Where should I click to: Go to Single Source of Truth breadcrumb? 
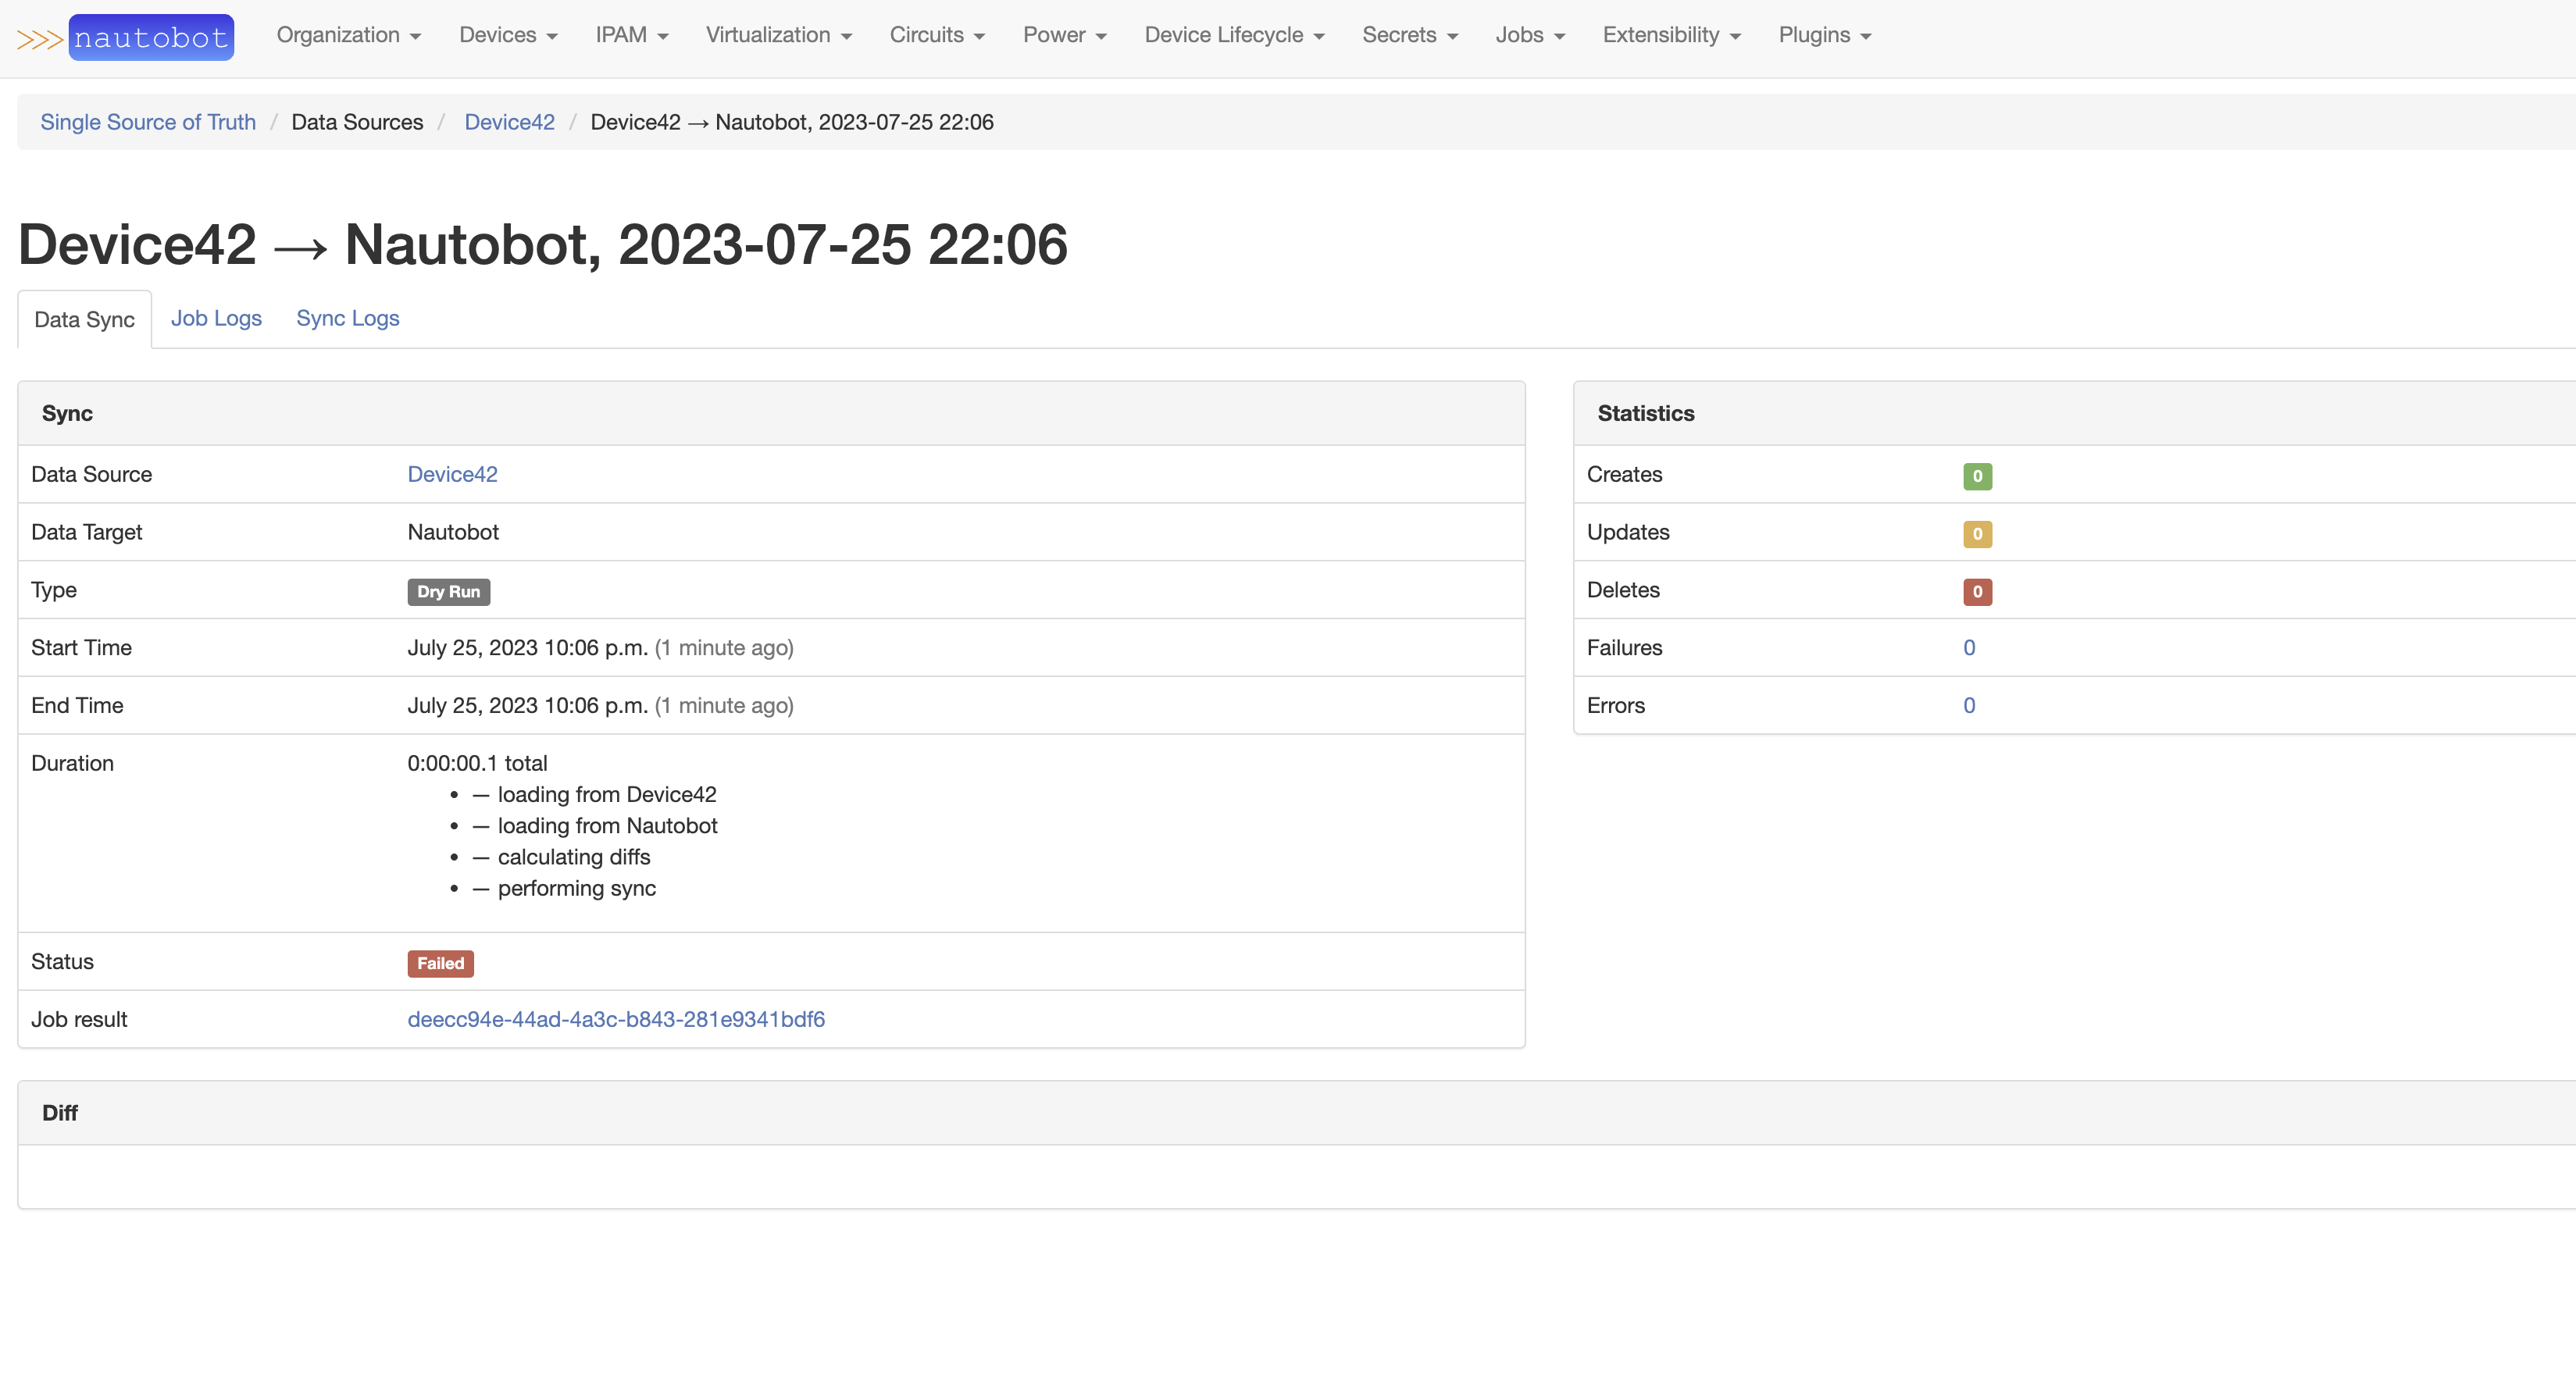(x=148, y=122)
